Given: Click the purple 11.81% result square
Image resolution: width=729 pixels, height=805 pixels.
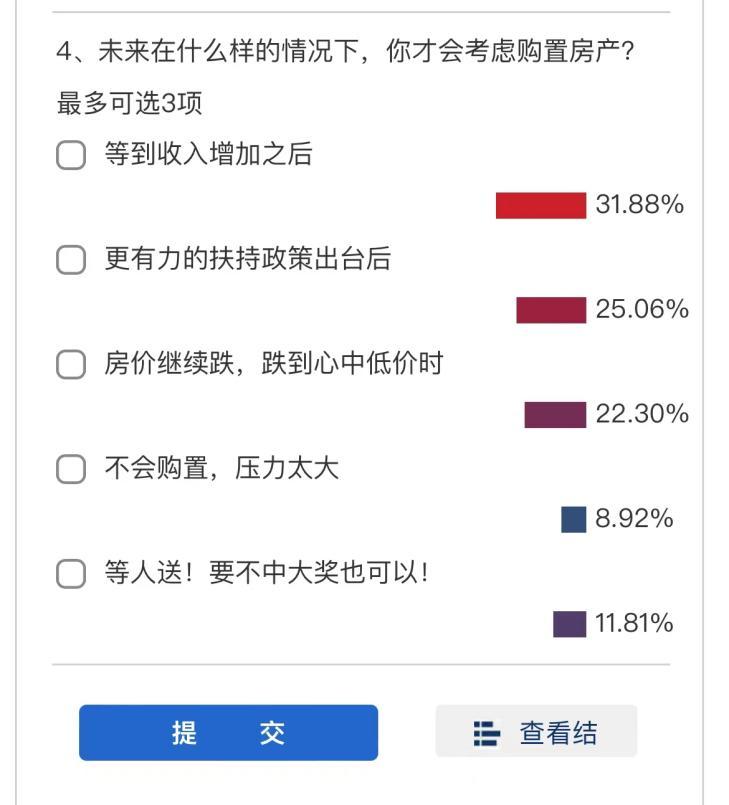Looking at the screenshot, I should [570, 624].
